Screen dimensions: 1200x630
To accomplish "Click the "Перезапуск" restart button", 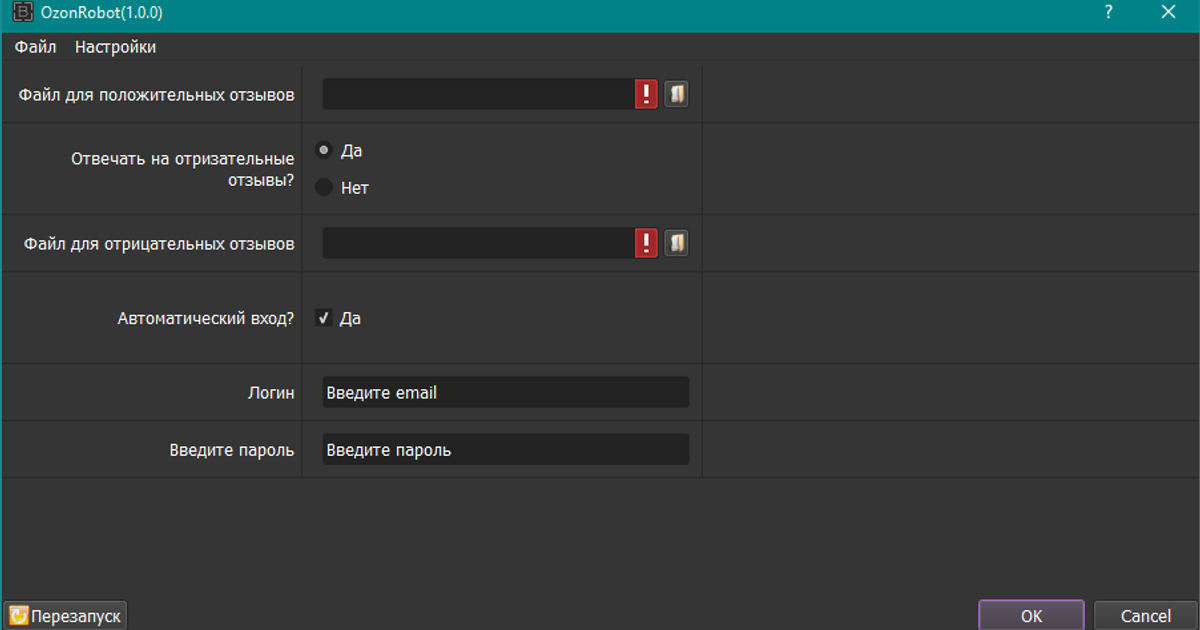I will coord(66,616).
